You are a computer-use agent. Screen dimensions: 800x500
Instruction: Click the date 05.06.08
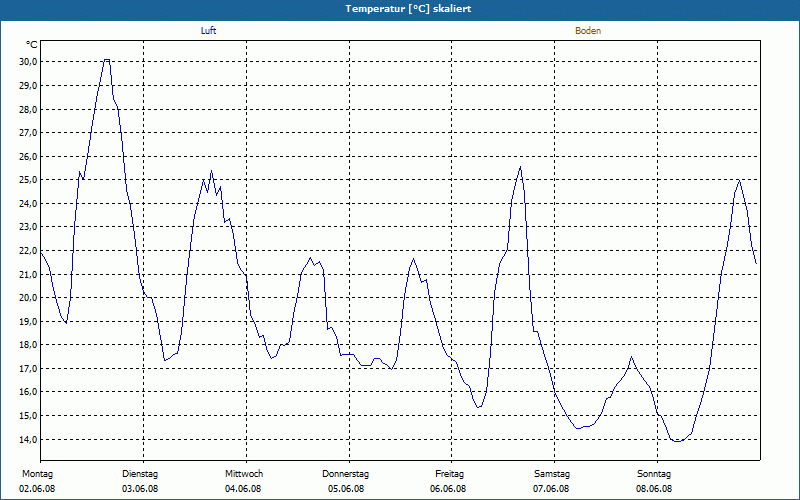pos(346,489)
